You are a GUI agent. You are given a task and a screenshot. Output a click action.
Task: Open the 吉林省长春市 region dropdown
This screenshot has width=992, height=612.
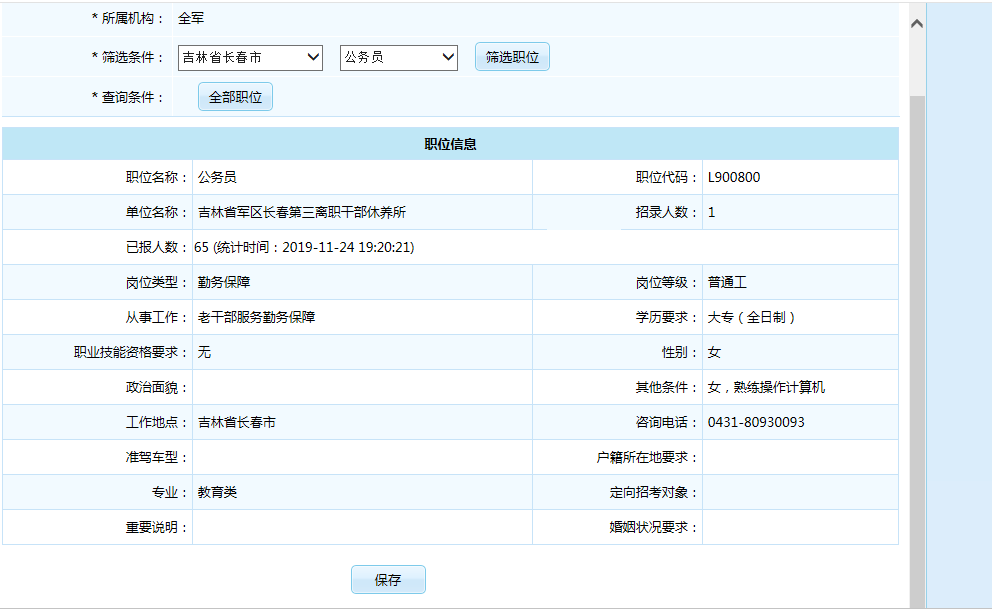(250, 58)
